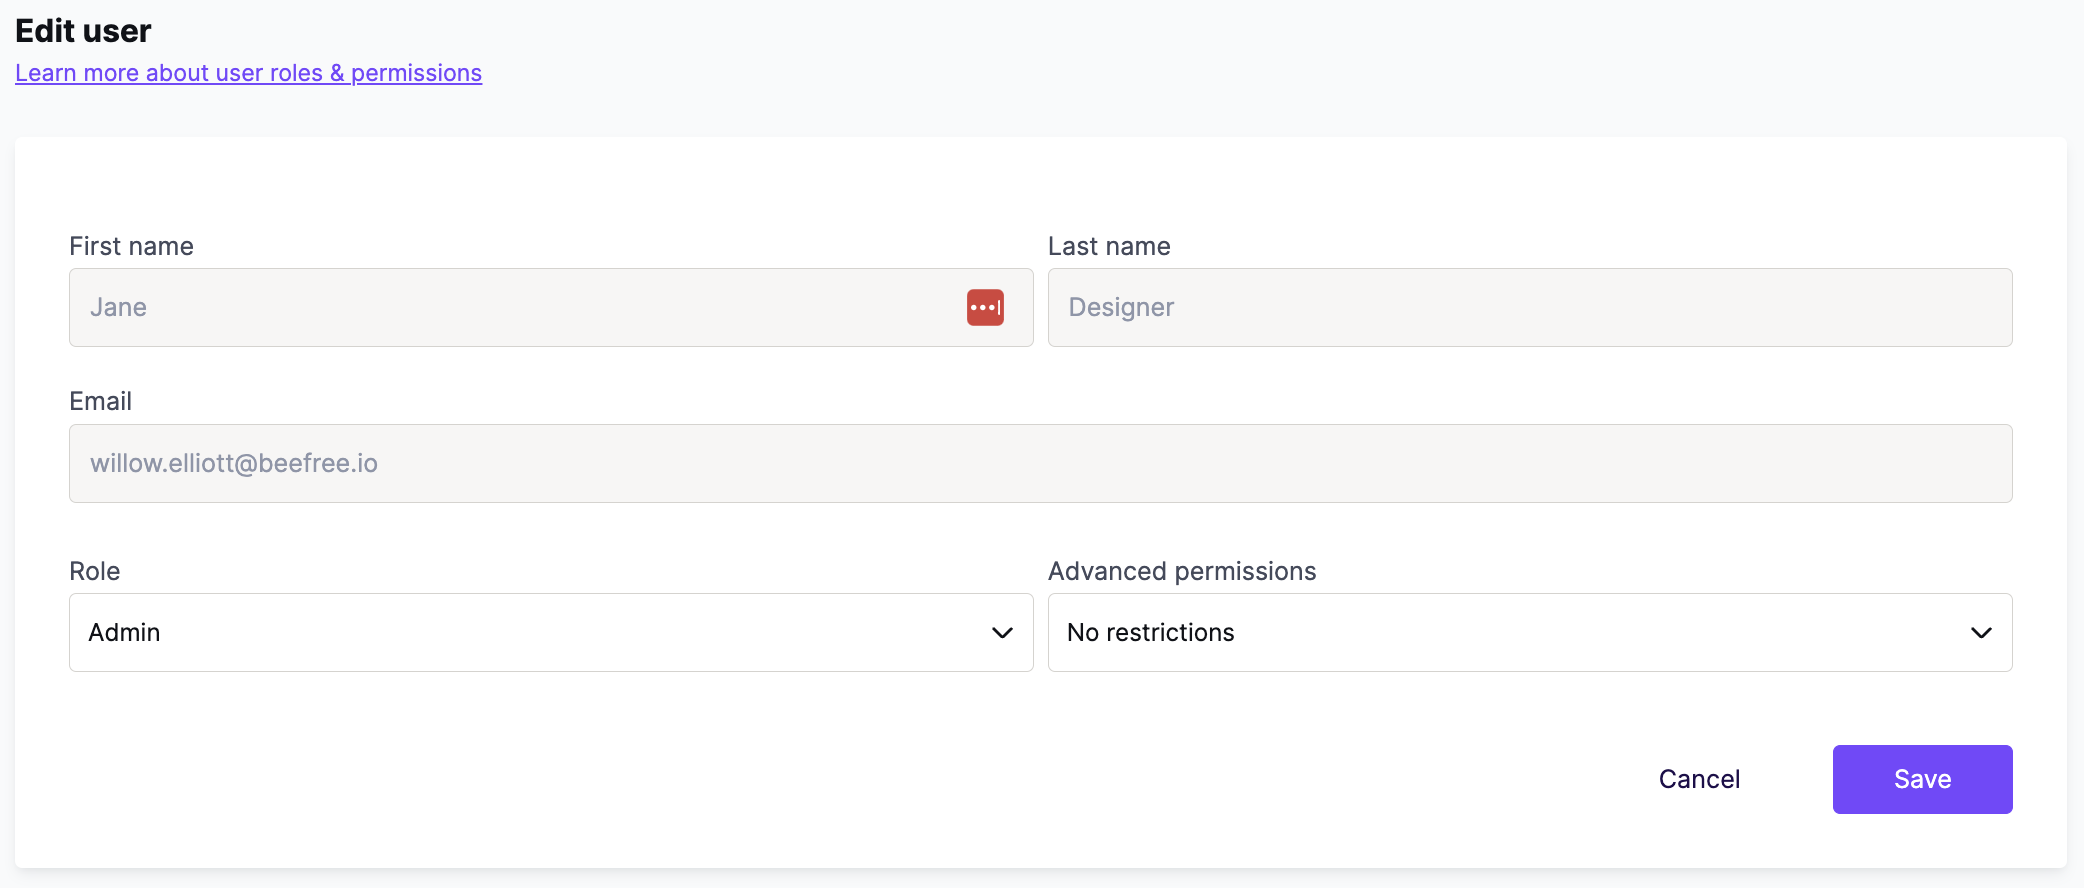Click the Email label
Image resolution: width=2084 pixels, height=888 pixels.
[x=100, y=401]
